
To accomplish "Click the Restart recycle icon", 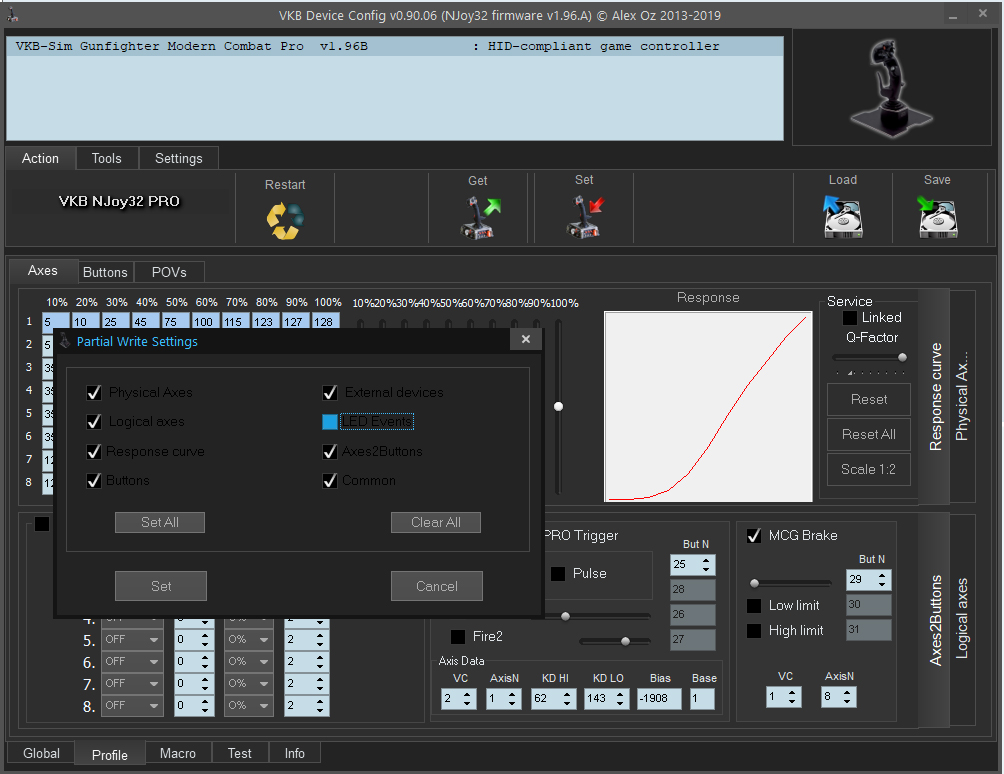I will (x=285, y=220).
